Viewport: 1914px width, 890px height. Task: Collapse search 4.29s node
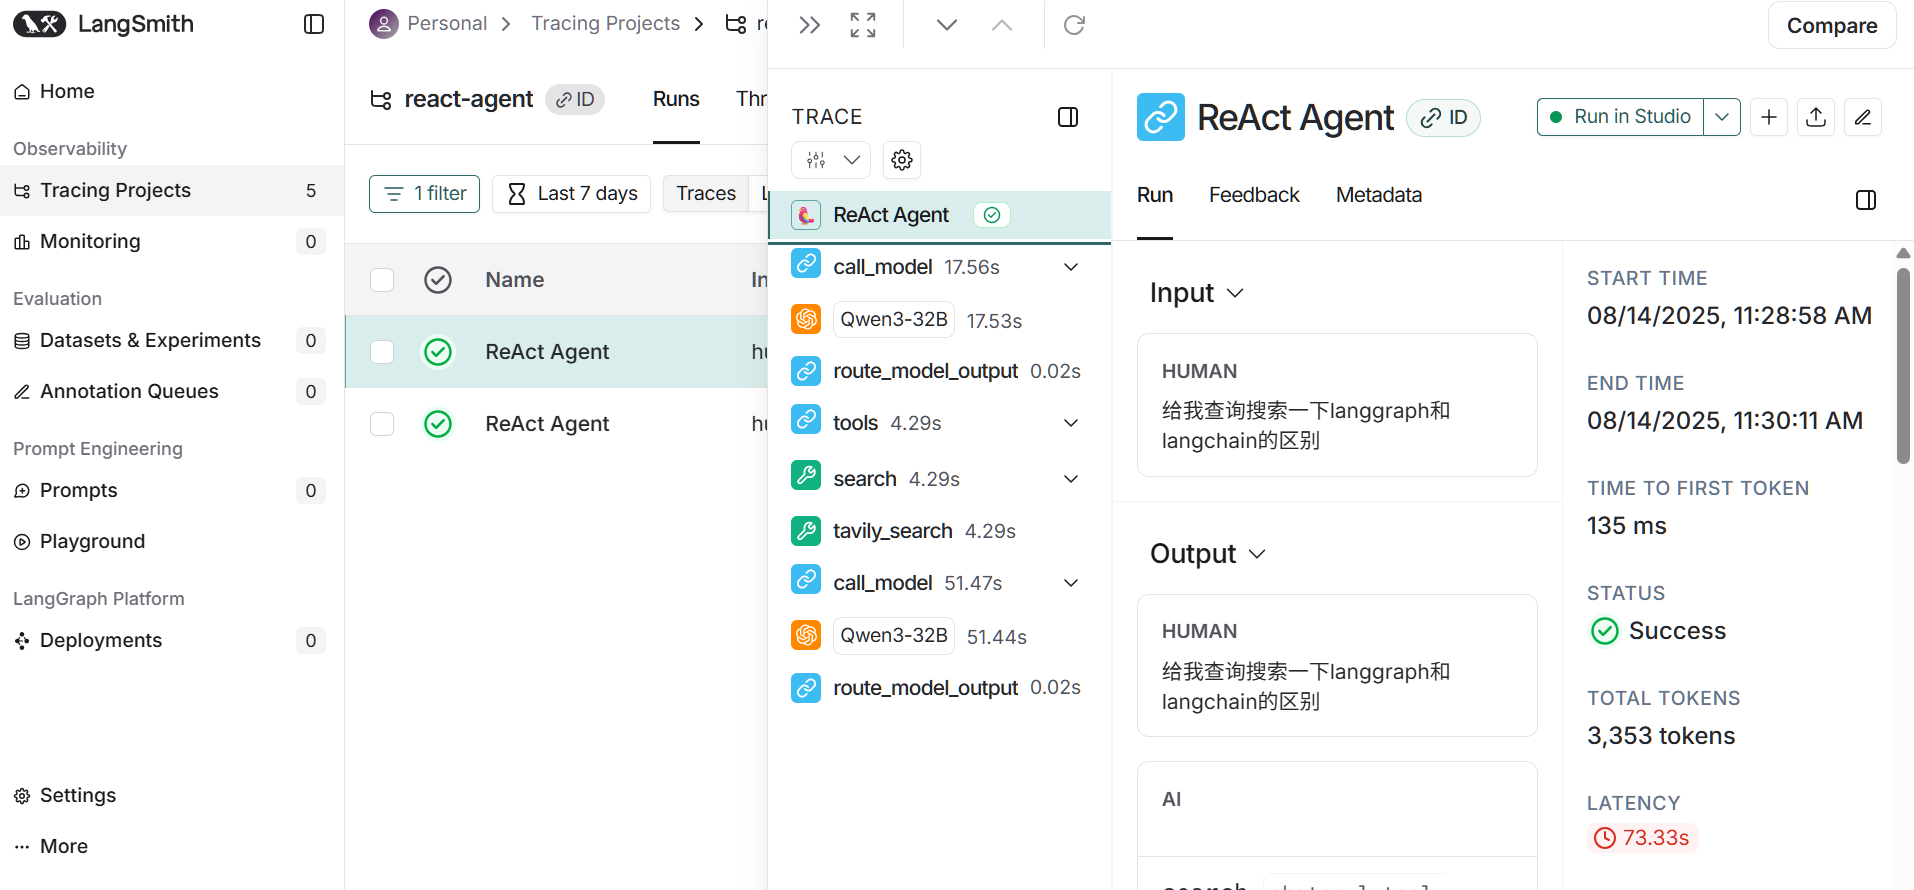click(1071, 479)
